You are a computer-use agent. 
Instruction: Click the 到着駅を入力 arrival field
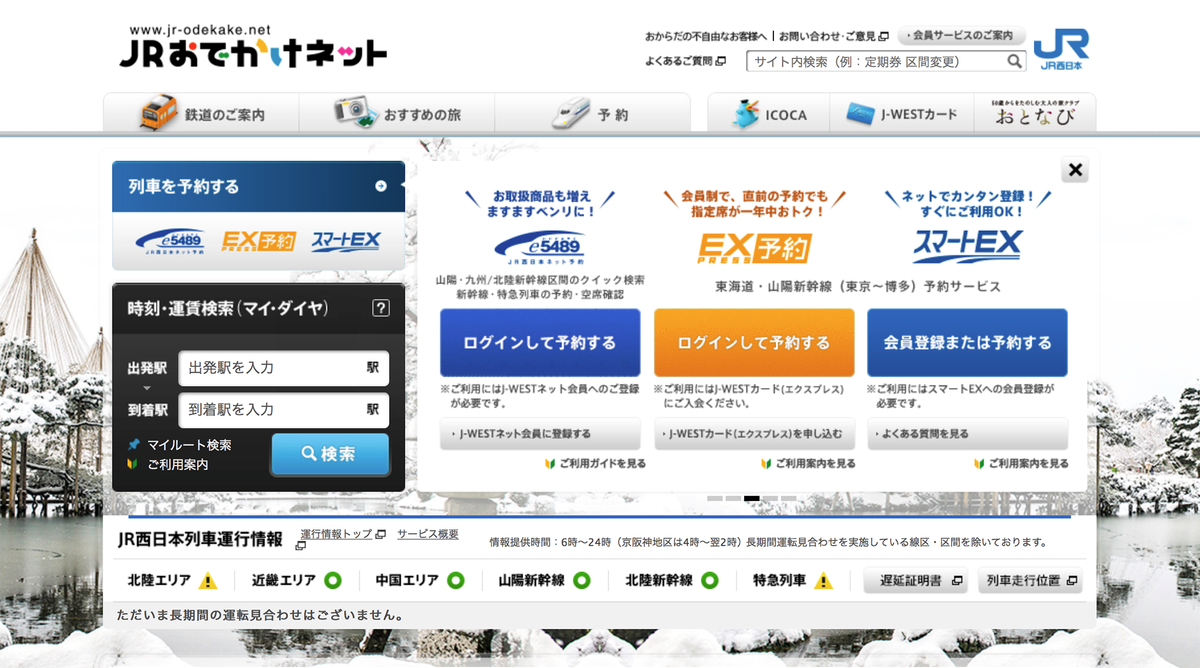[x=283, y=410]
